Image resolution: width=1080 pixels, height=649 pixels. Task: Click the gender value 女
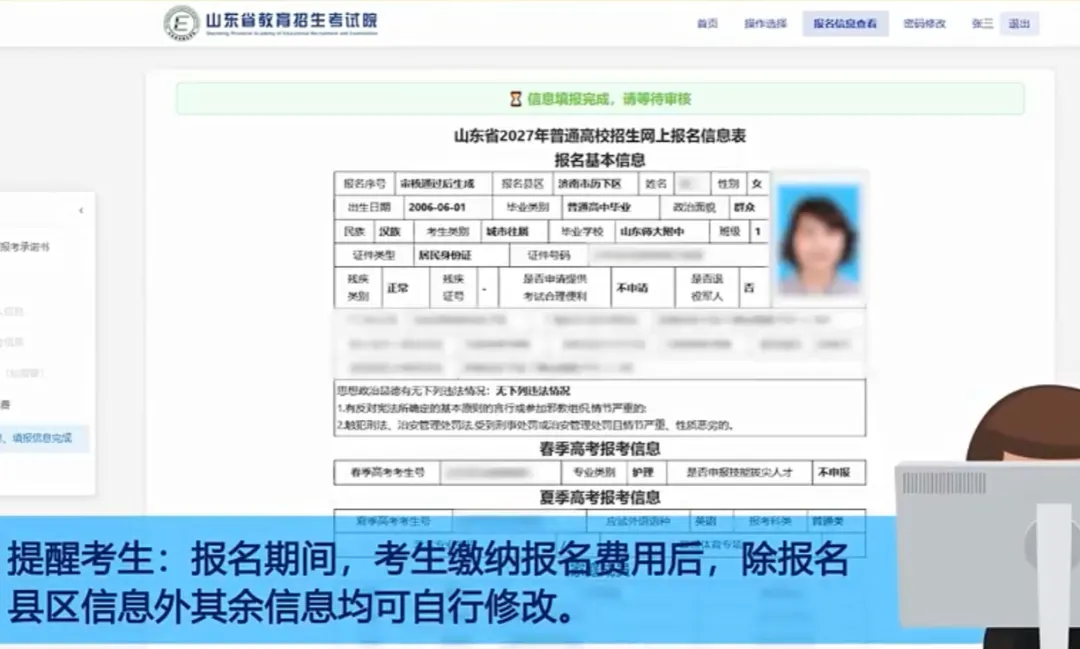pyautogui.click(x=757, y=184)
